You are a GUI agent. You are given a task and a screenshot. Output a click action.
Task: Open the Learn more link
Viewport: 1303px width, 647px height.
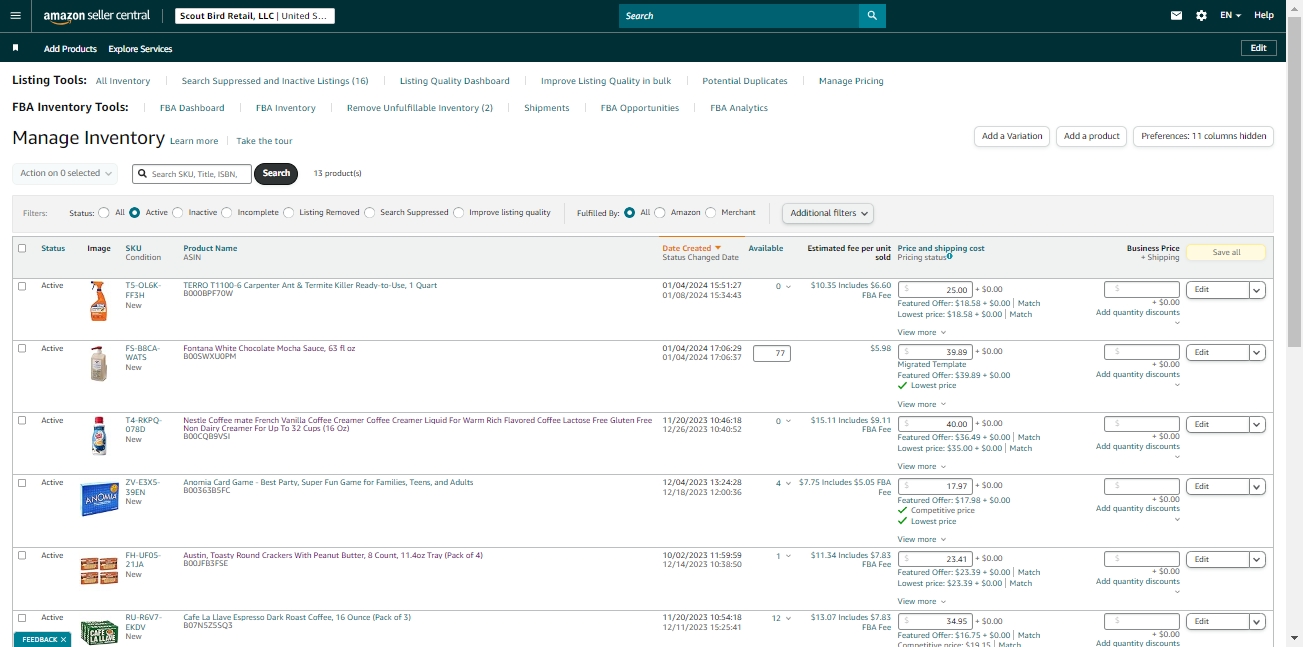pyautogui.click(x=194, y=141)
